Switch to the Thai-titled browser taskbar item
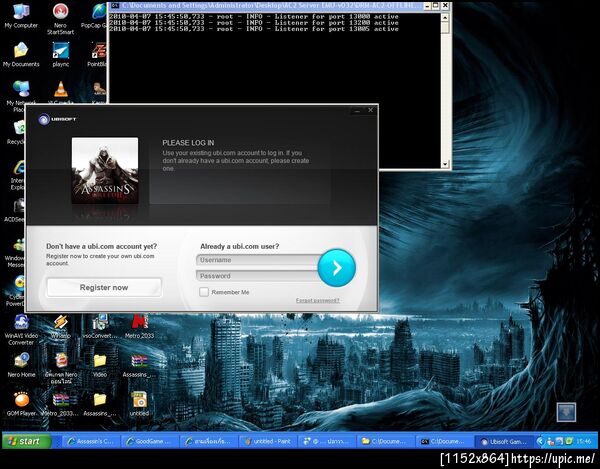Screen dimensions: 600x469 click(209, 441)
